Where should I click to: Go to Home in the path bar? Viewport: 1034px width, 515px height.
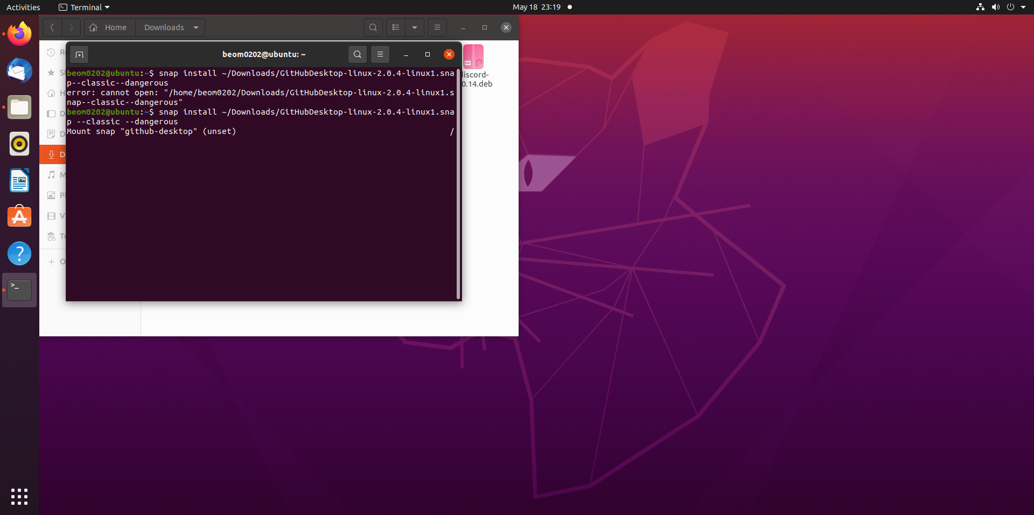pyautogui.click(x=108, y=28)
